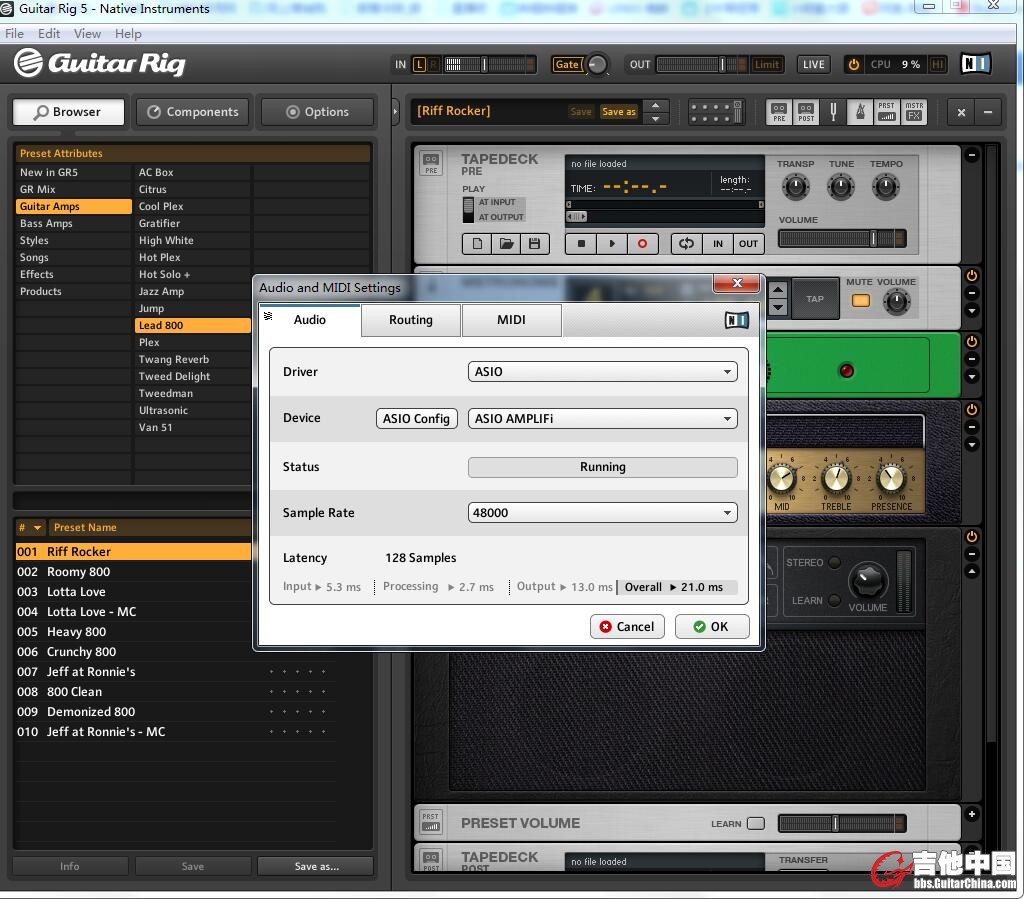
Task: Select previous preset with the up arrow
Action: 656,106
